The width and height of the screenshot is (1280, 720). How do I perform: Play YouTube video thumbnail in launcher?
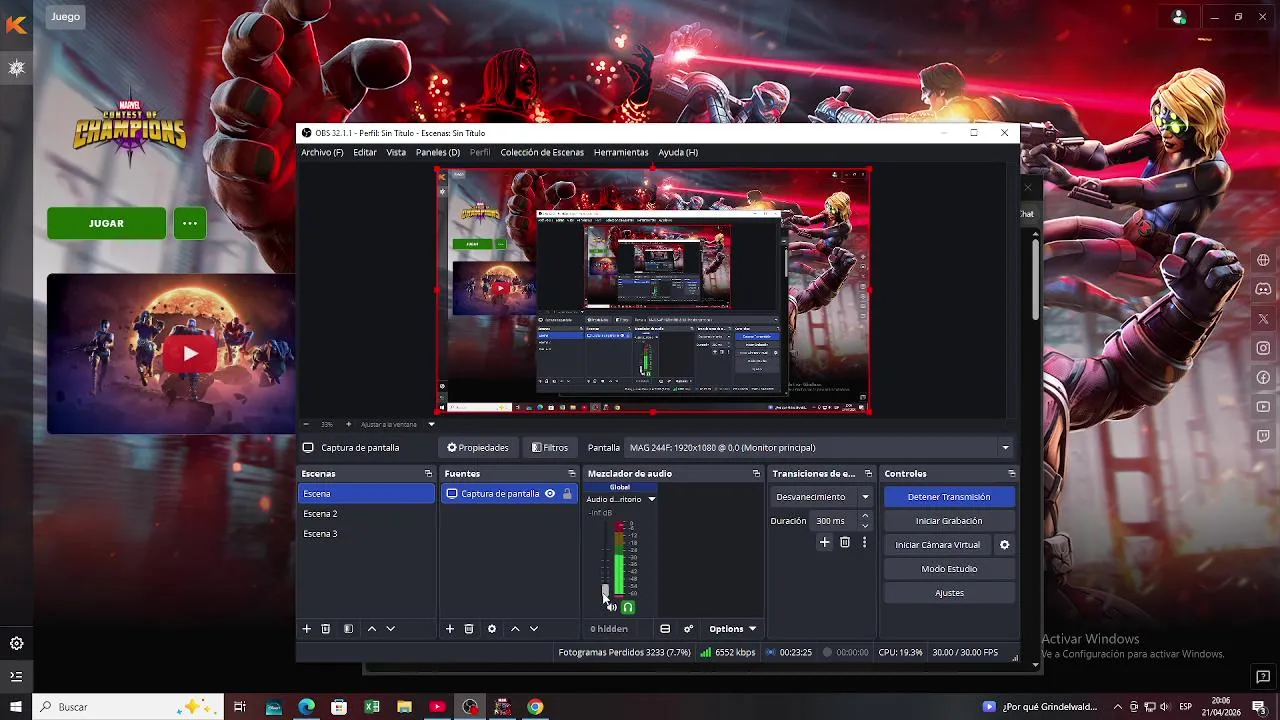tap(190, 353)
